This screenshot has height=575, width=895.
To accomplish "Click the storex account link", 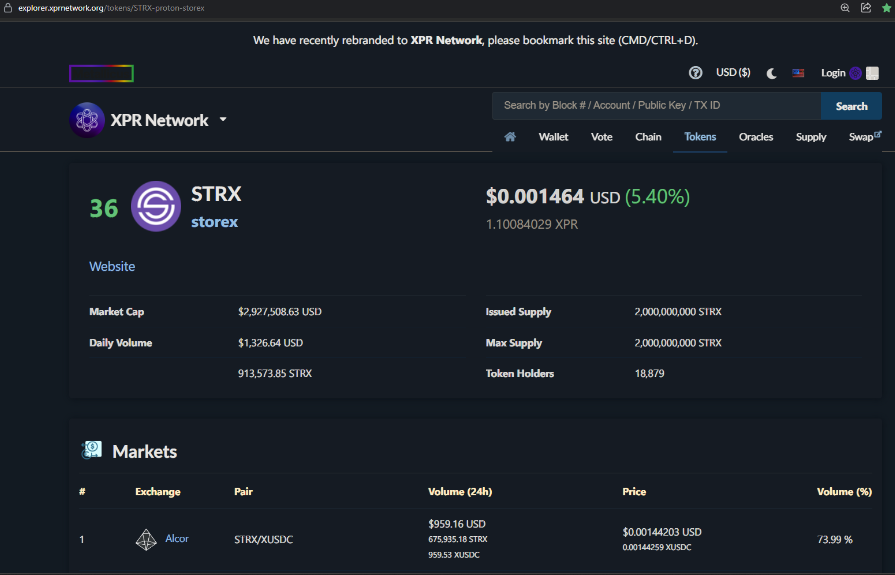I will [x=215, y=222].
